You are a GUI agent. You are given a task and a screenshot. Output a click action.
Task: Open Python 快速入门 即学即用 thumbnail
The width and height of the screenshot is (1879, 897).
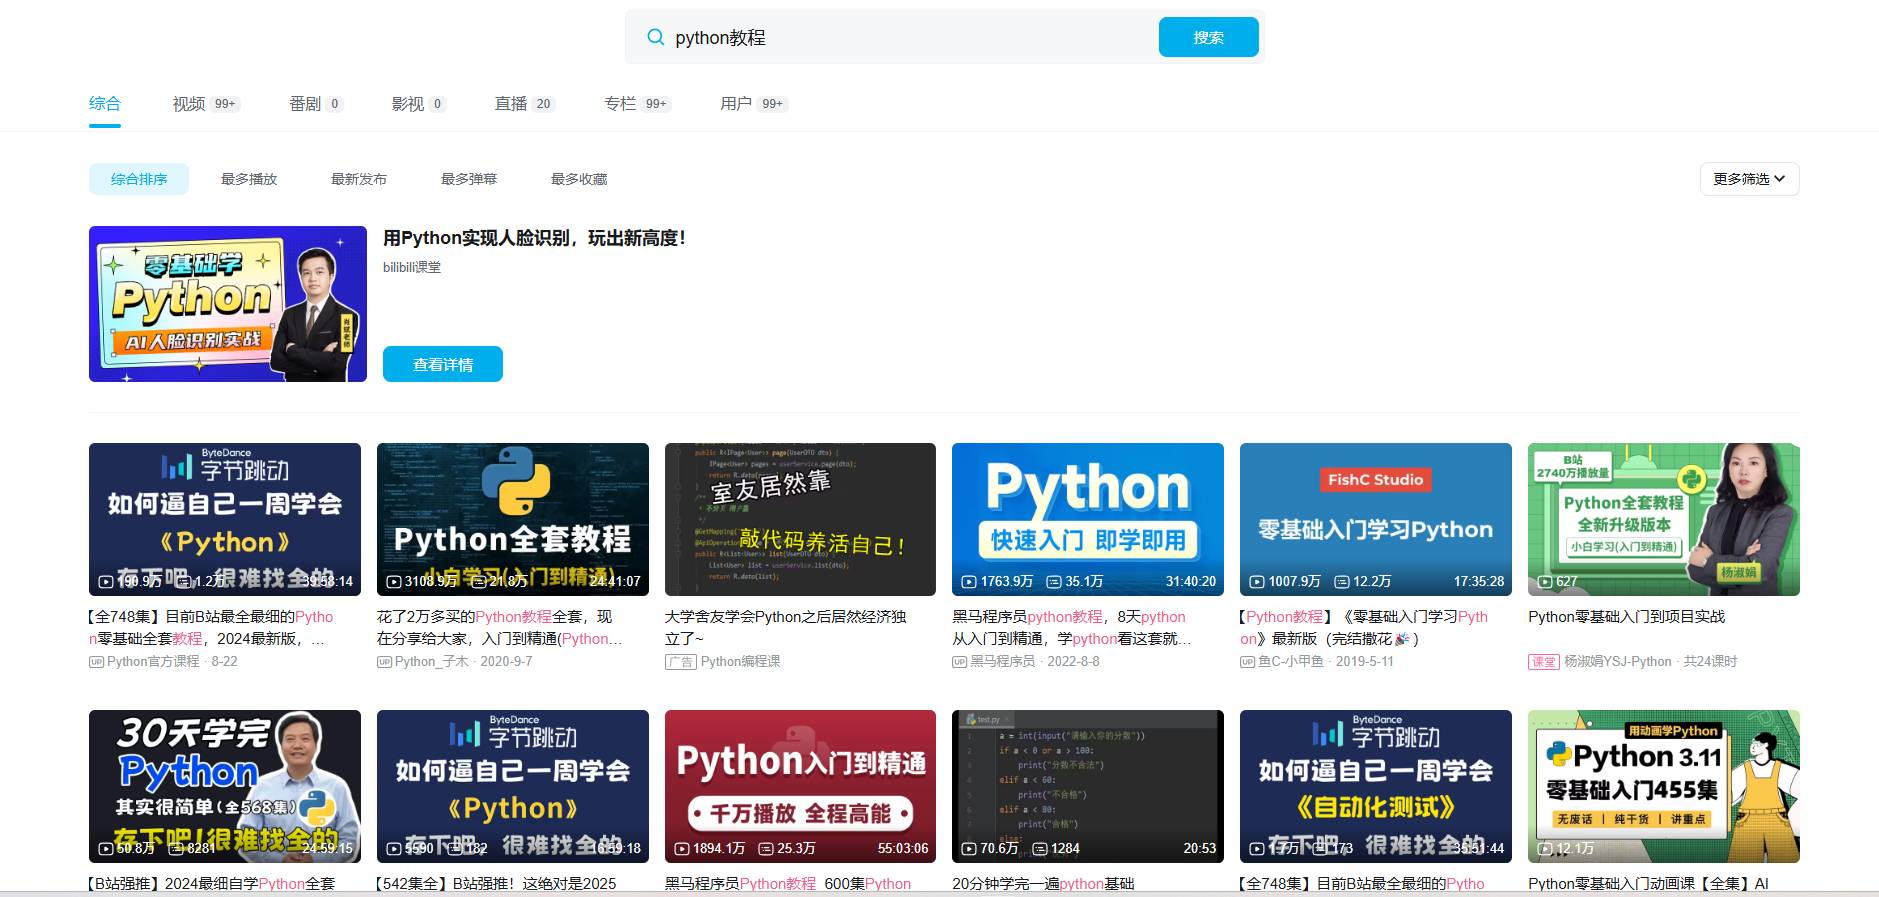click(x=1088, y=519)
